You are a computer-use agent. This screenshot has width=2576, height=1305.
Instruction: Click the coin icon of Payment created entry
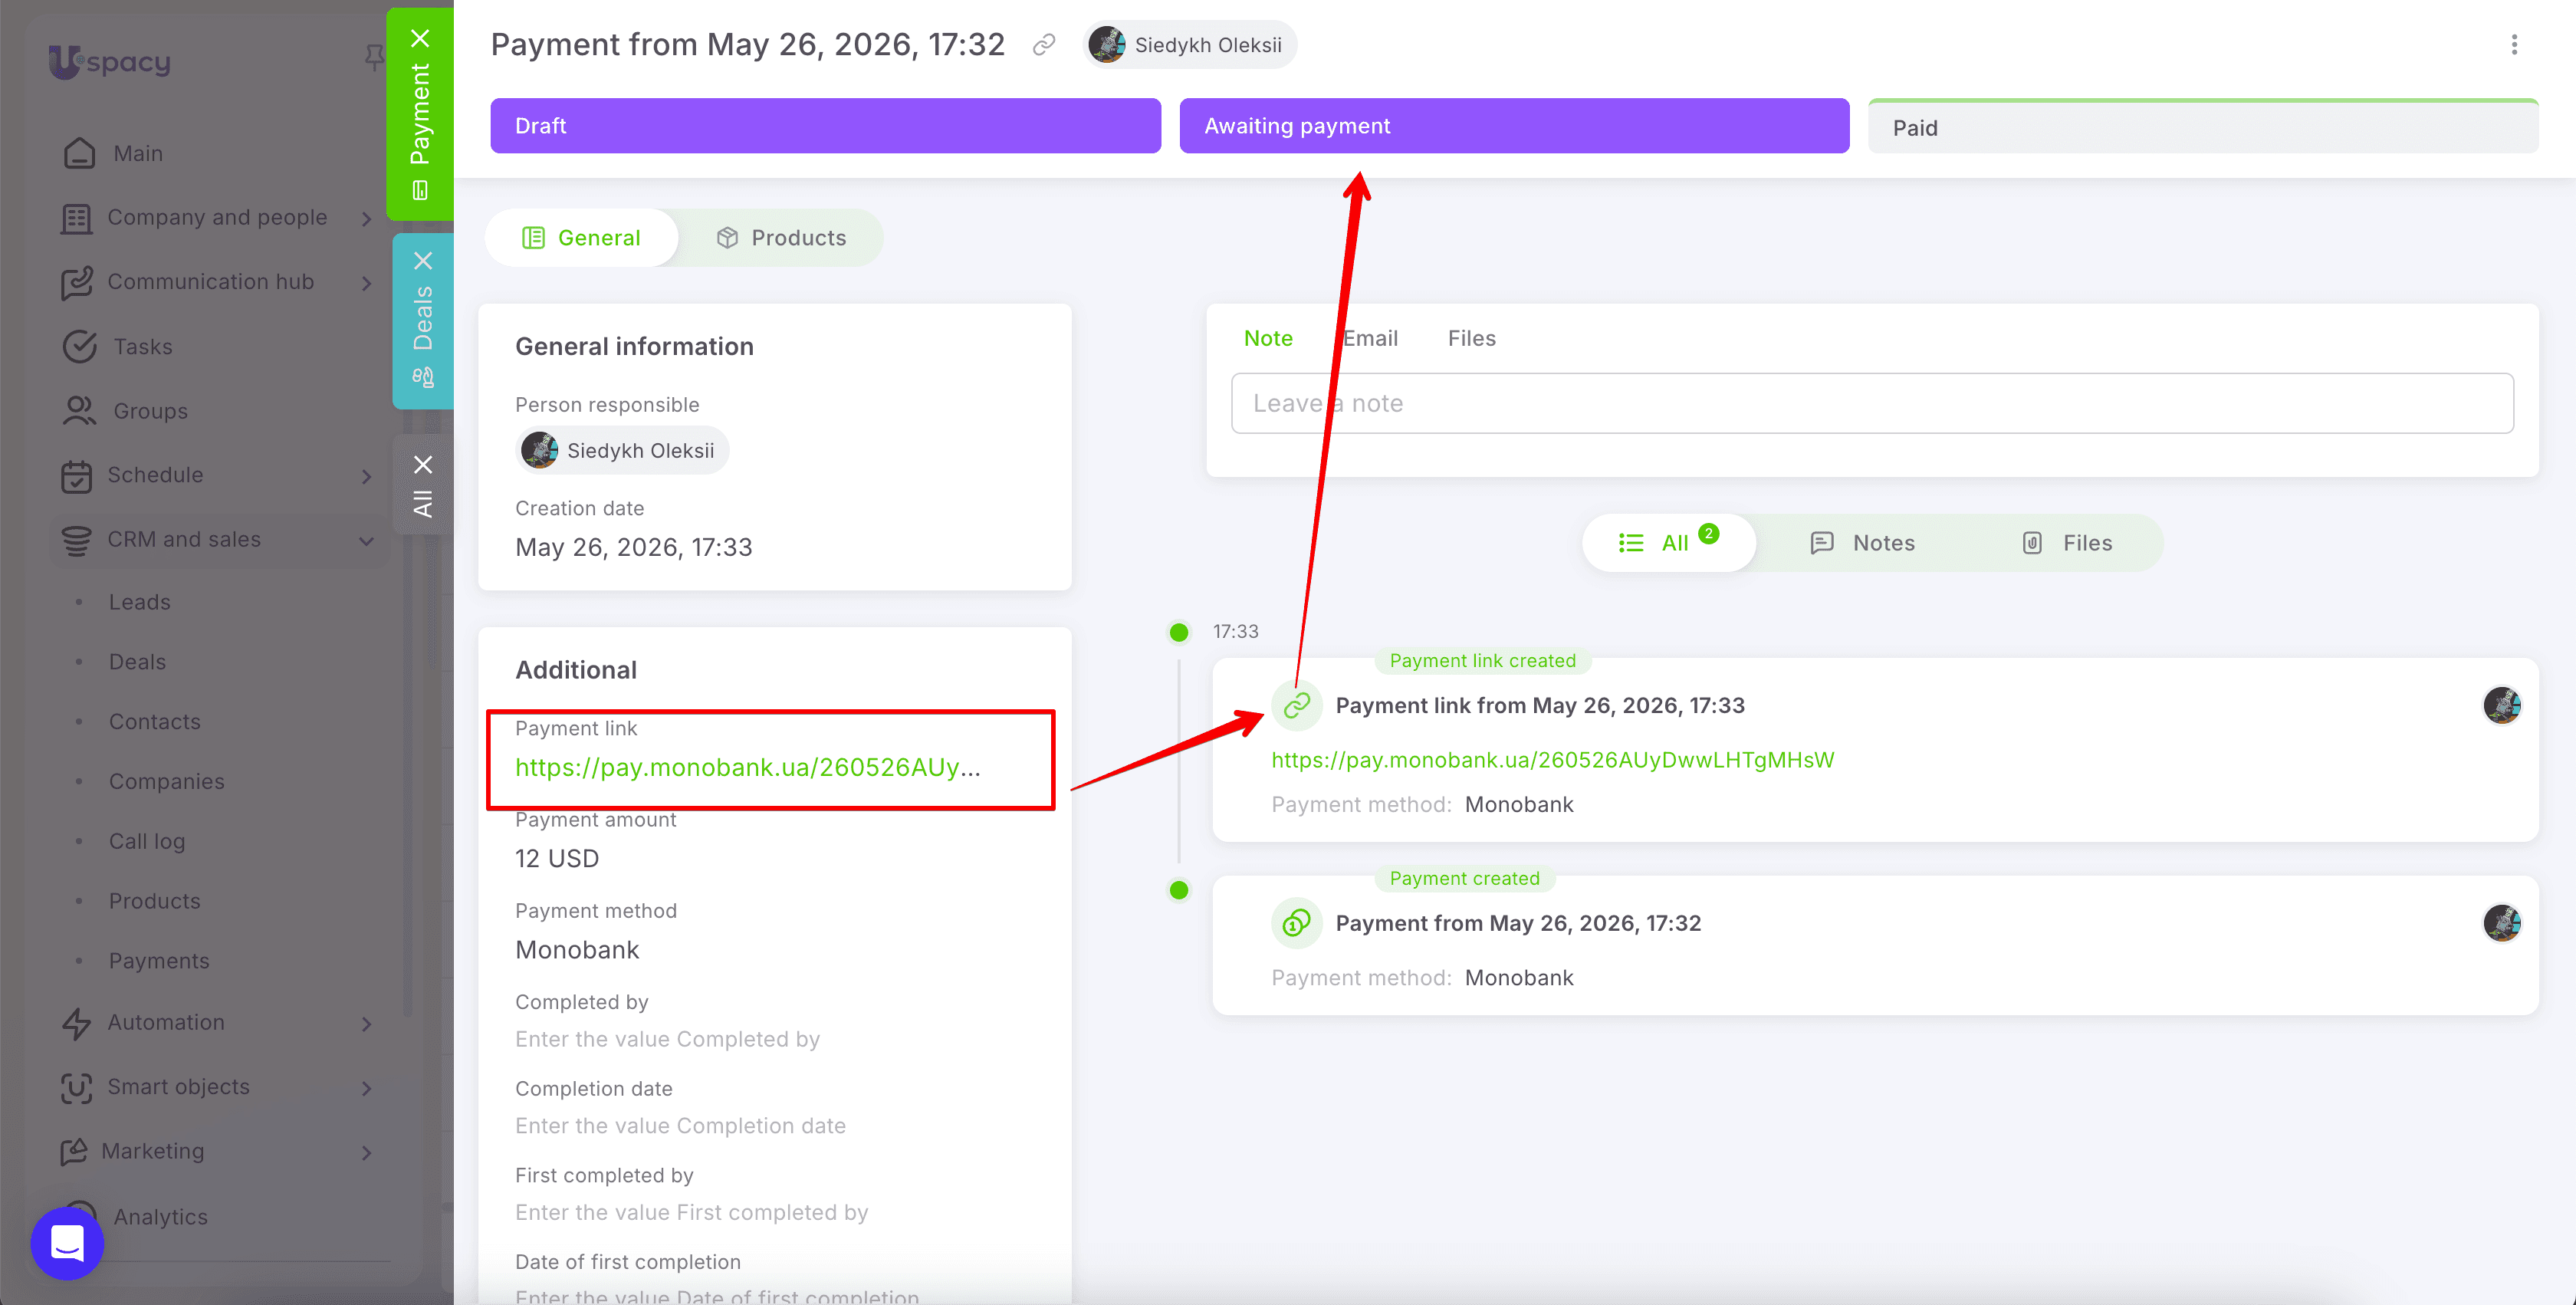[1297, 923]
